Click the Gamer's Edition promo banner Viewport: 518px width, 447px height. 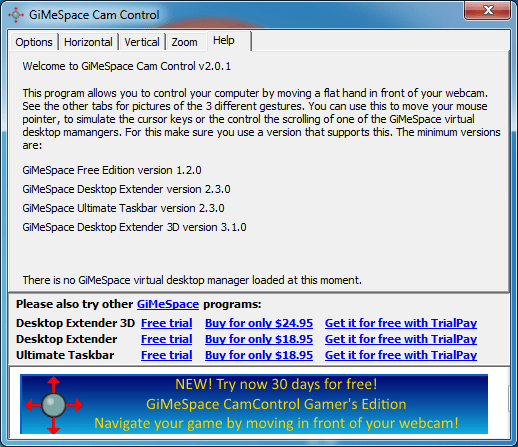[254, 404]
